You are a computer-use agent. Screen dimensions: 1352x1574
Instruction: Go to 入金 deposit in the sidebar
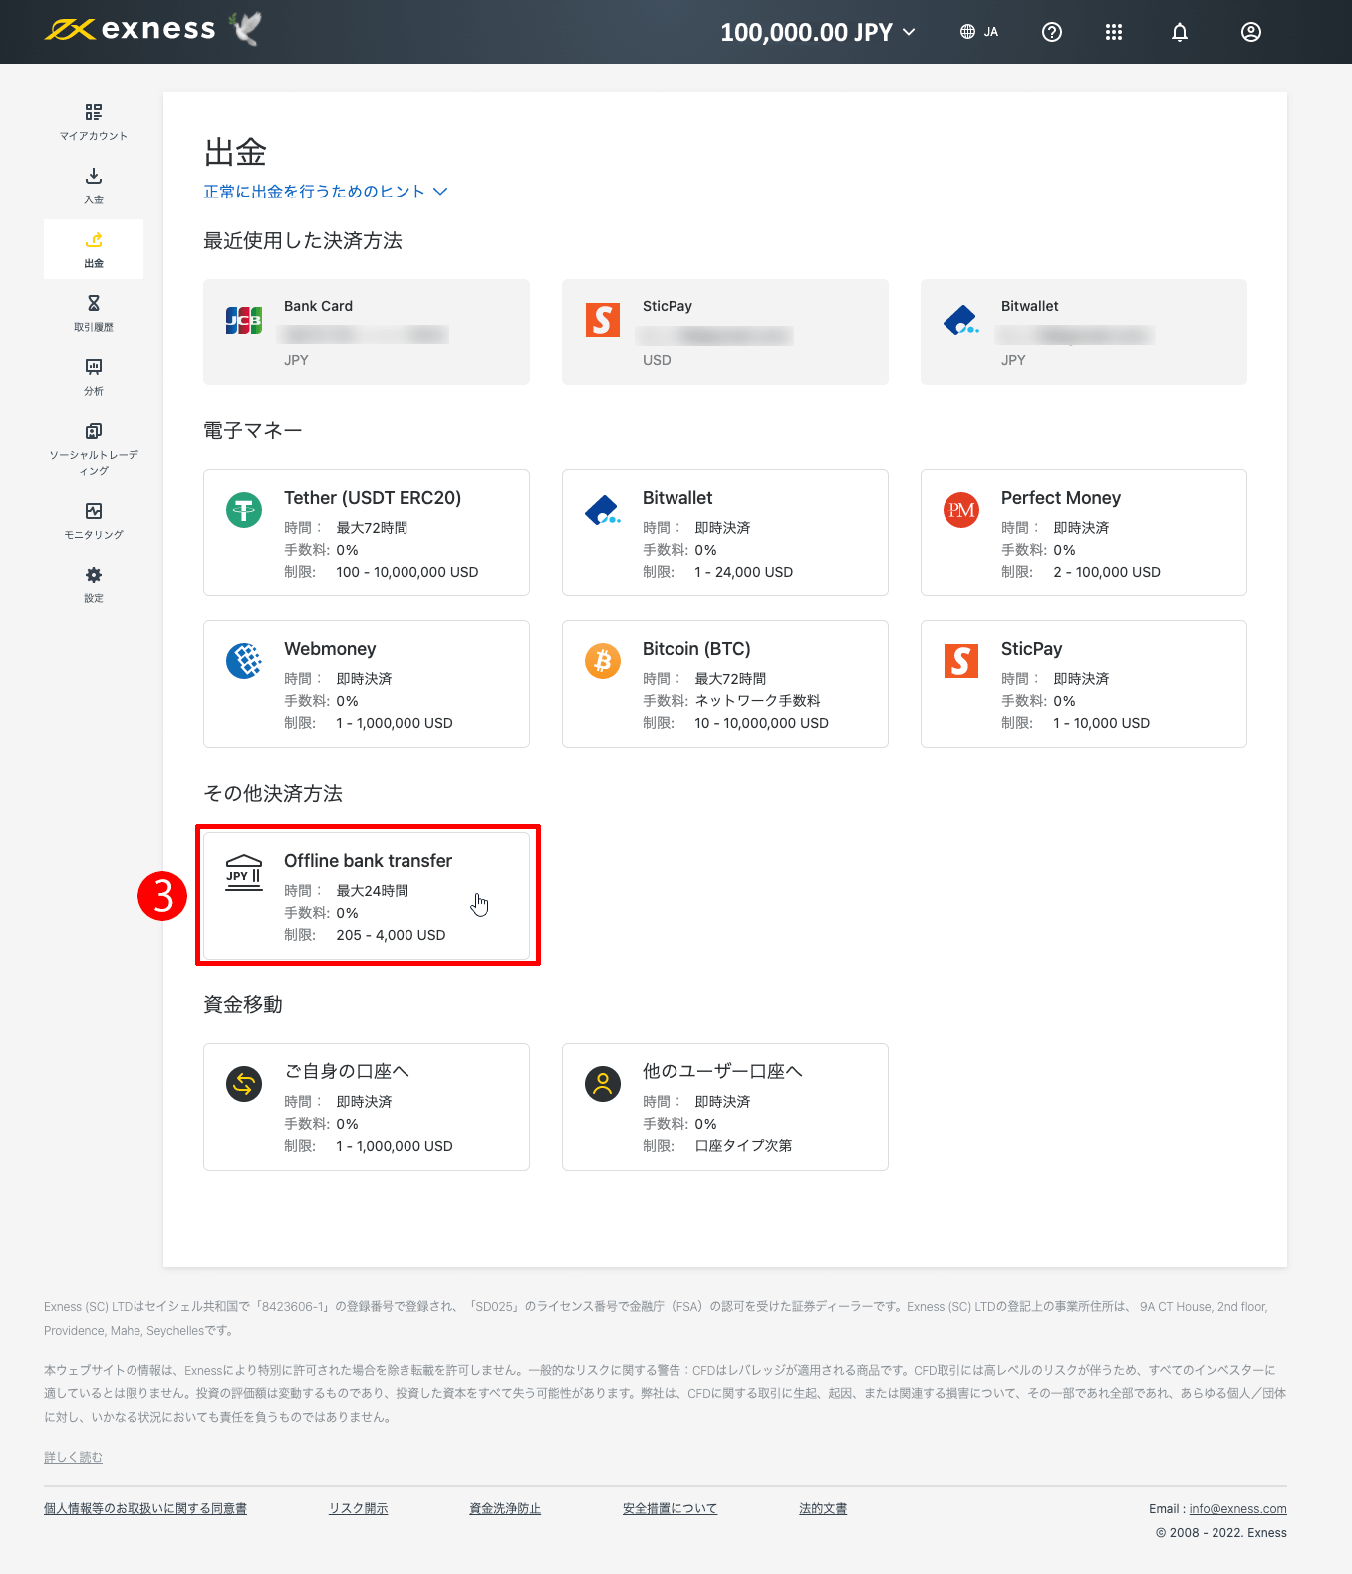click(x=94, y=186)
